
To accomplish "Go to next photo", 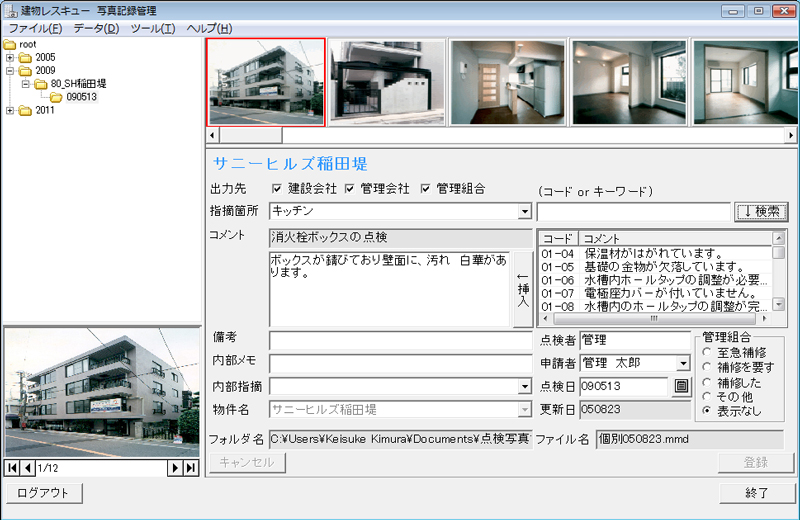I will pos(175,468).
